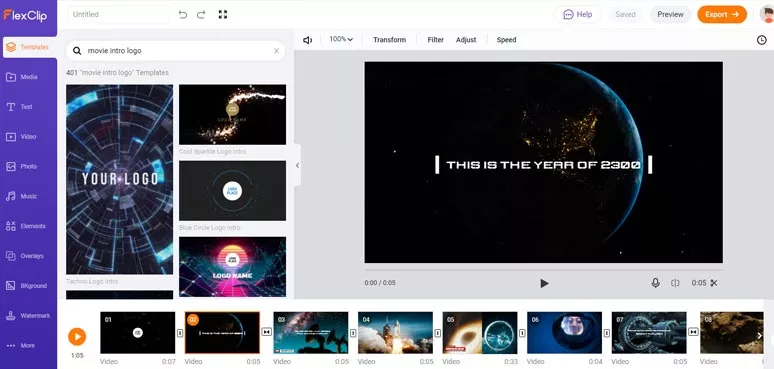The height and width of the screenshot is (369, 774).
Task: Clear the template search with X
Action: tap(276, 51)
